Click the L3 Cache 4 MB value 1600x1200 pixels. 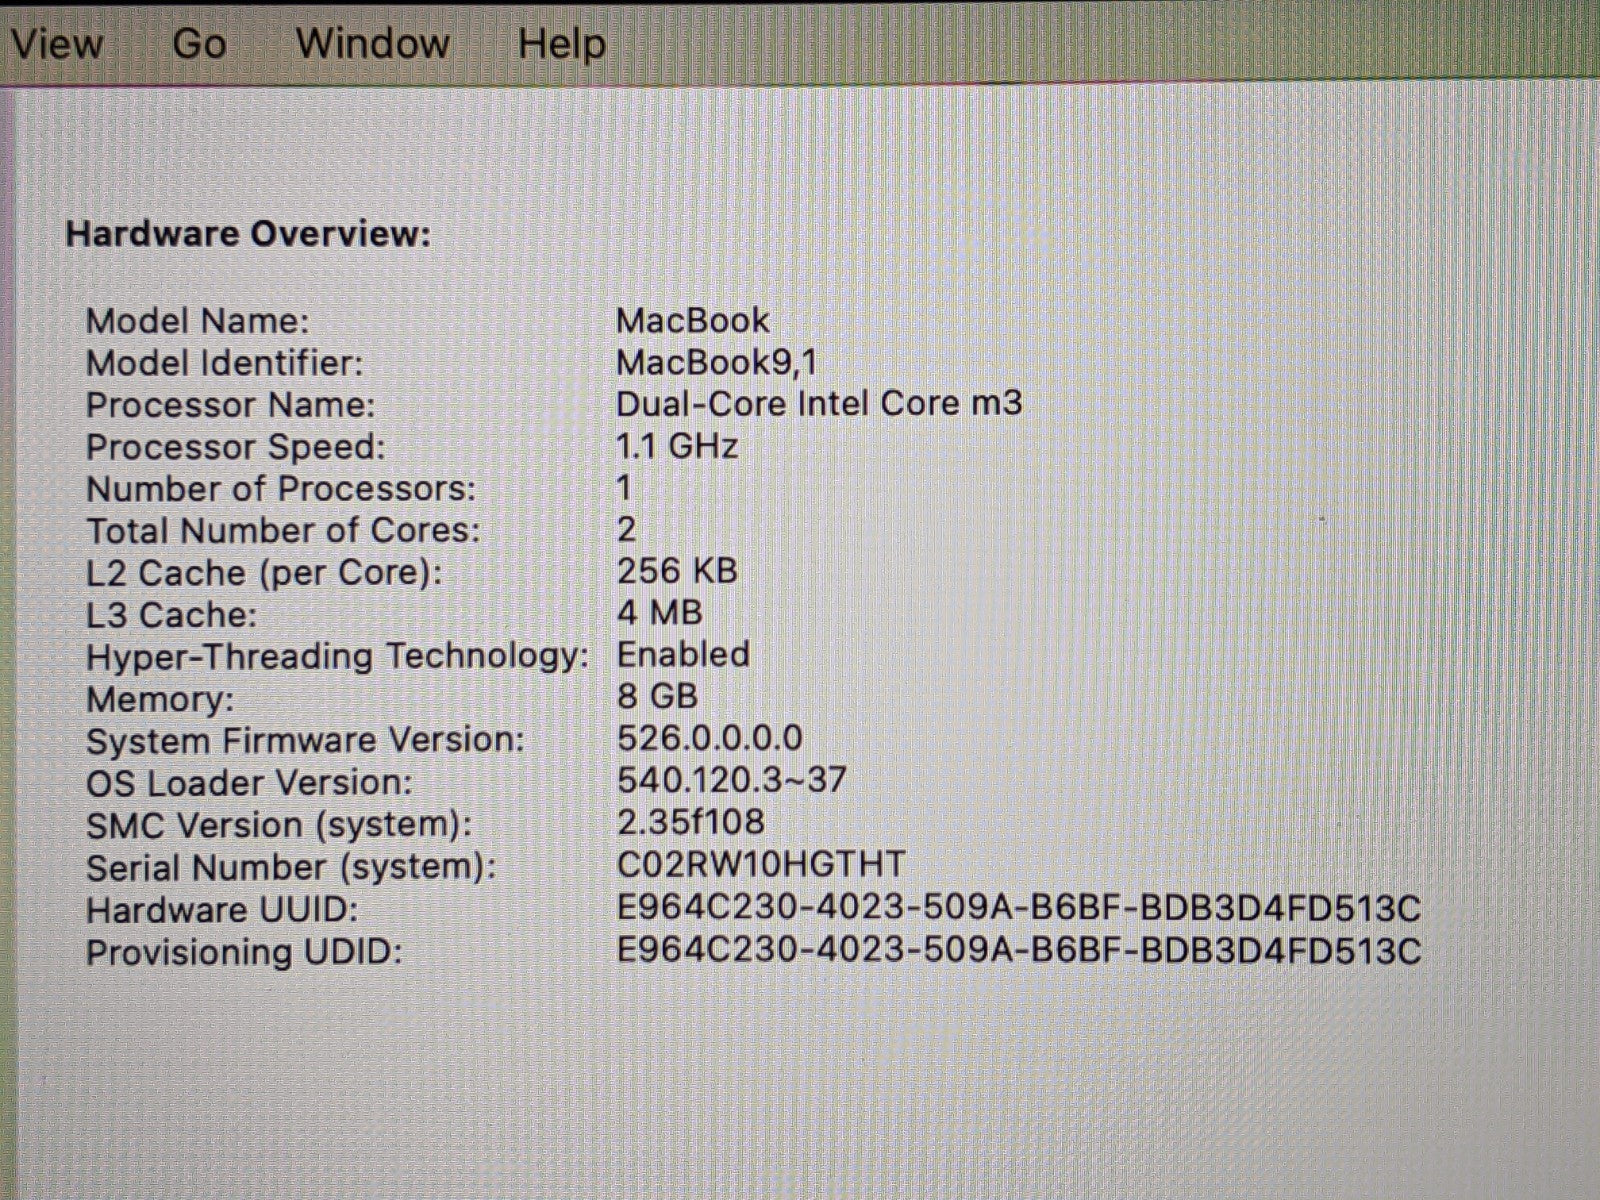(659, 613)
